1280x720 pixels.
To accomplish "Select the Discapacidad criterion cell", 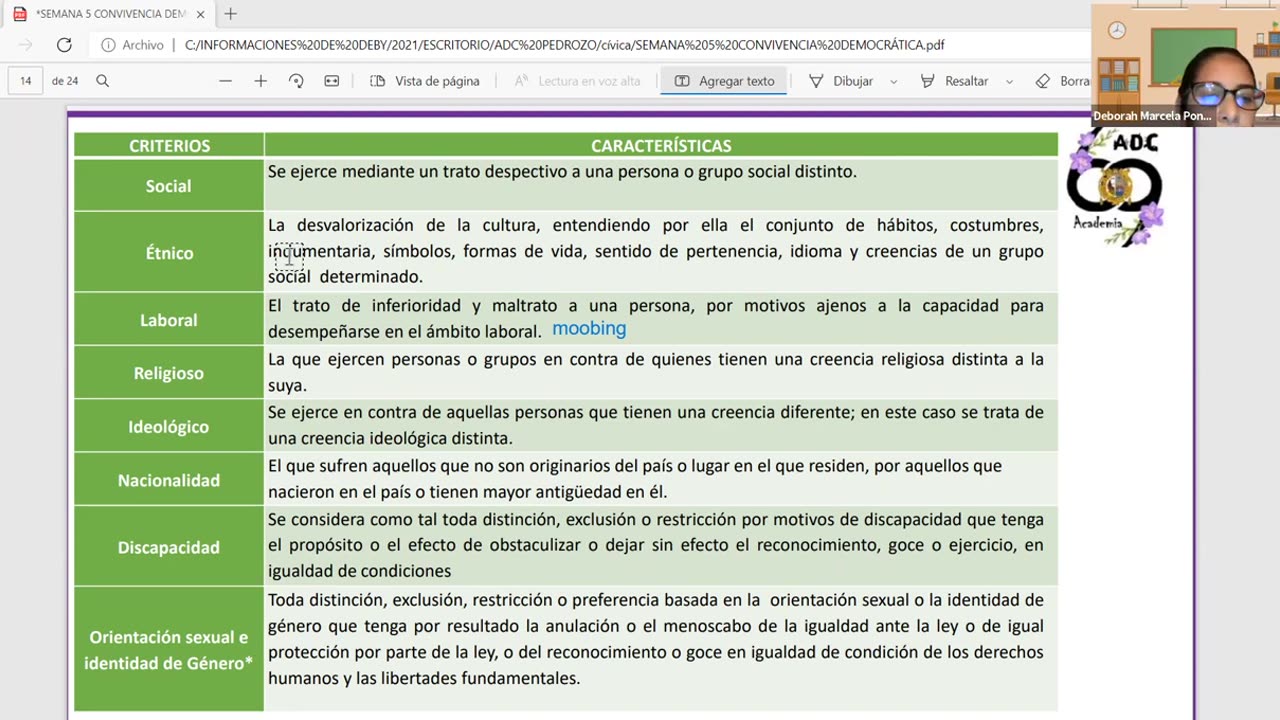I will coord(169,547).
